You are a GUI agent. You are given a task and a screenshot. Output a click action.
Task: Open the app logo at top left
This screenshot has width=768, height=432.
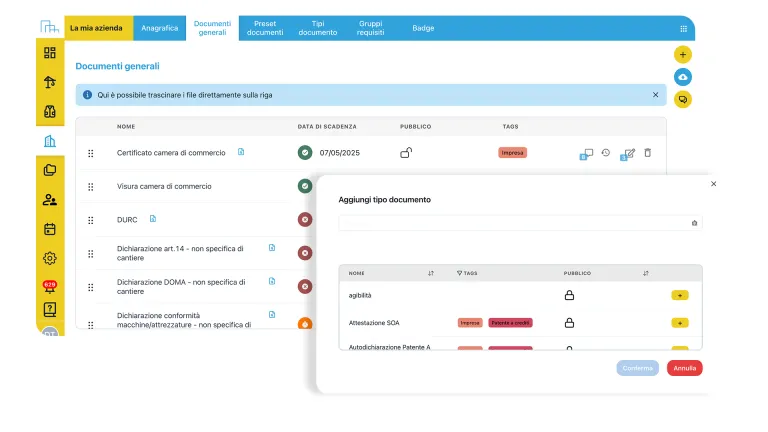(49, 26)
